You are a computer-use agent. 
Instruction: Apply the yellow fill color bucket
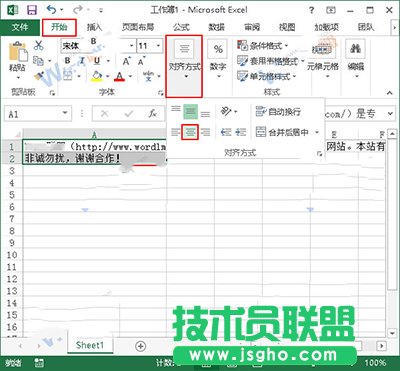pos(97,76)
